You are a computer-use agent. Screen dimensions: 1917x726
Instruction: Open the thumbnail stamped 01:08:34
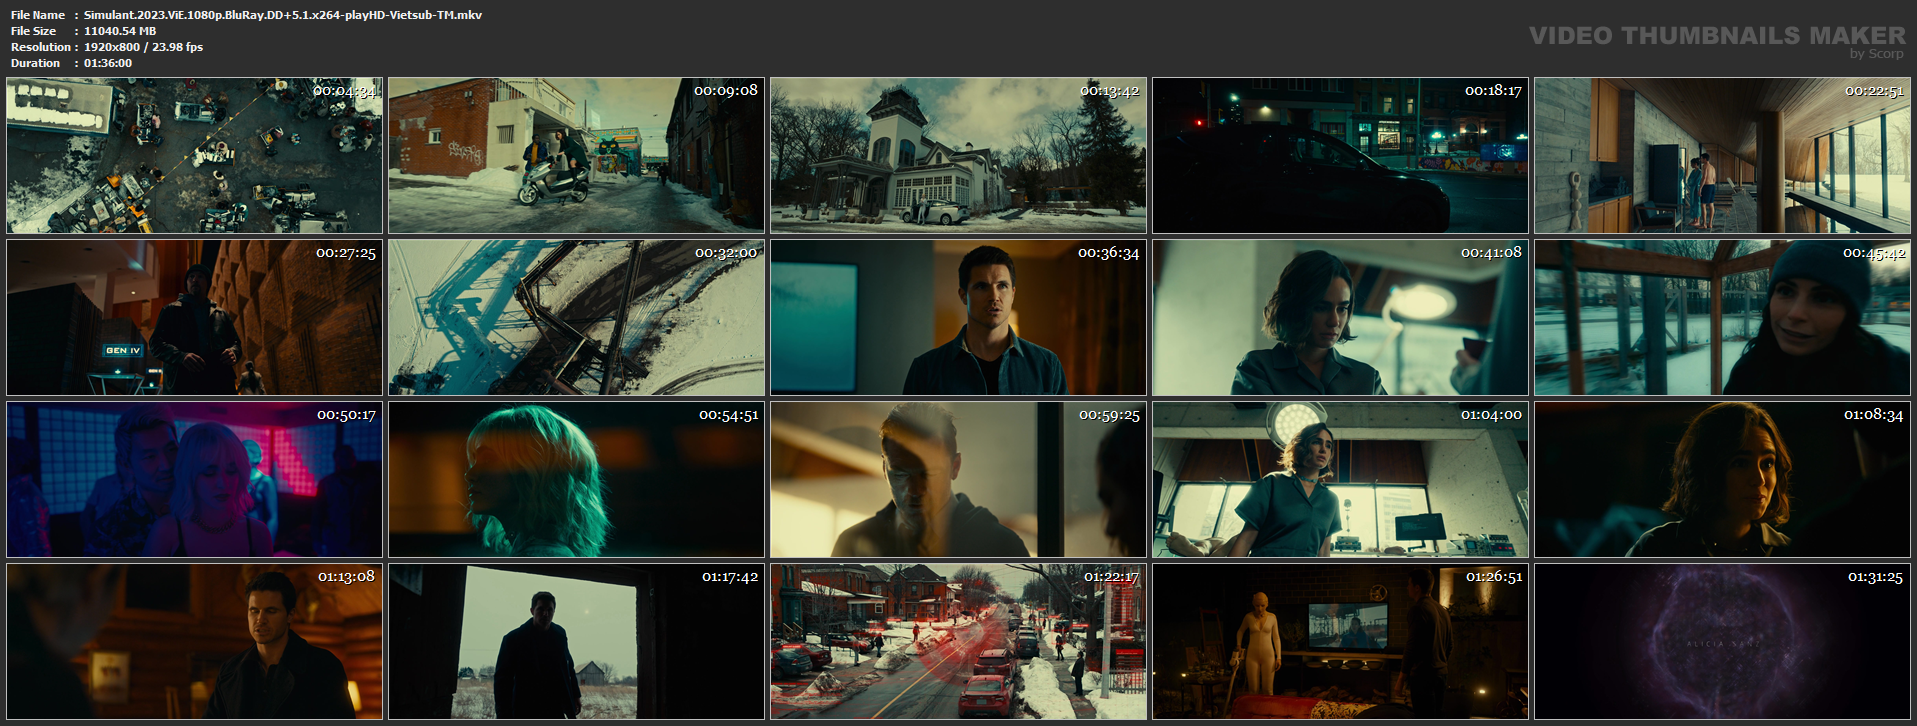pos(1722,480)
